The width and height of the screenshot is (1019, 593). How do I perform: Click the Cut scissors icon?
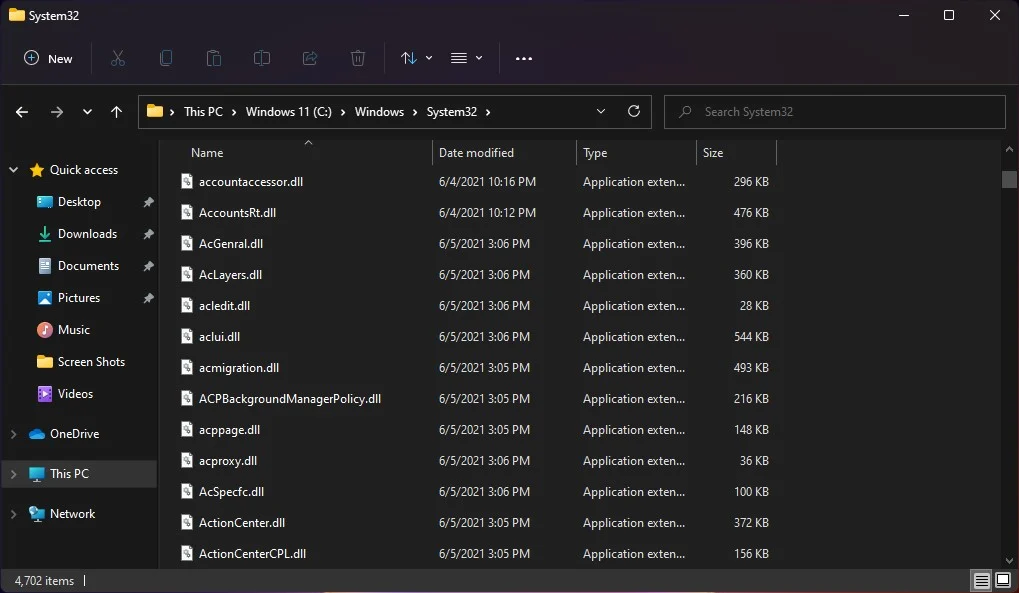point(118,59)
